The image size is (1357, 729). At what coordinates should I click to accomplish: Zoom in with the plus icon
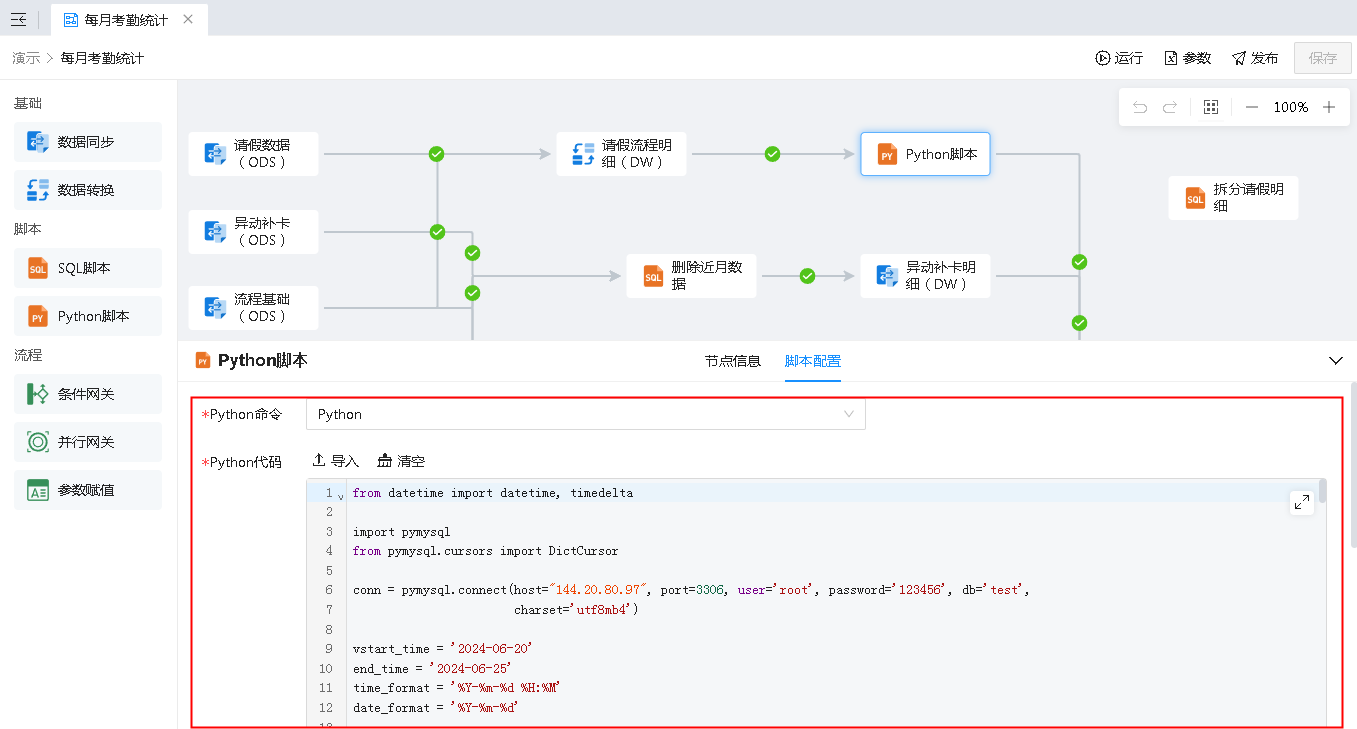tap(1329, 108)
